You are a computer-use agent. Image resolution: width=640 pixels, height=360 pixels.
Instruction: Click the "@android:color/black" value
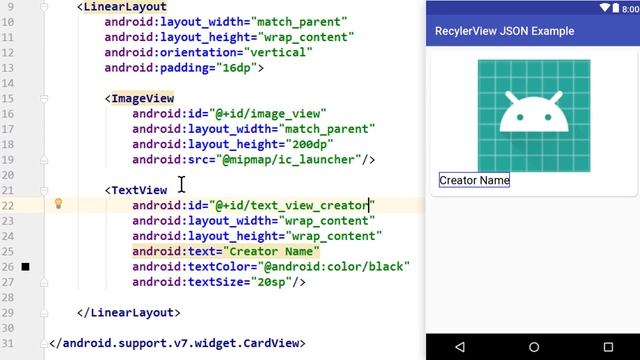pyautogui.click(x=333, y=267)
